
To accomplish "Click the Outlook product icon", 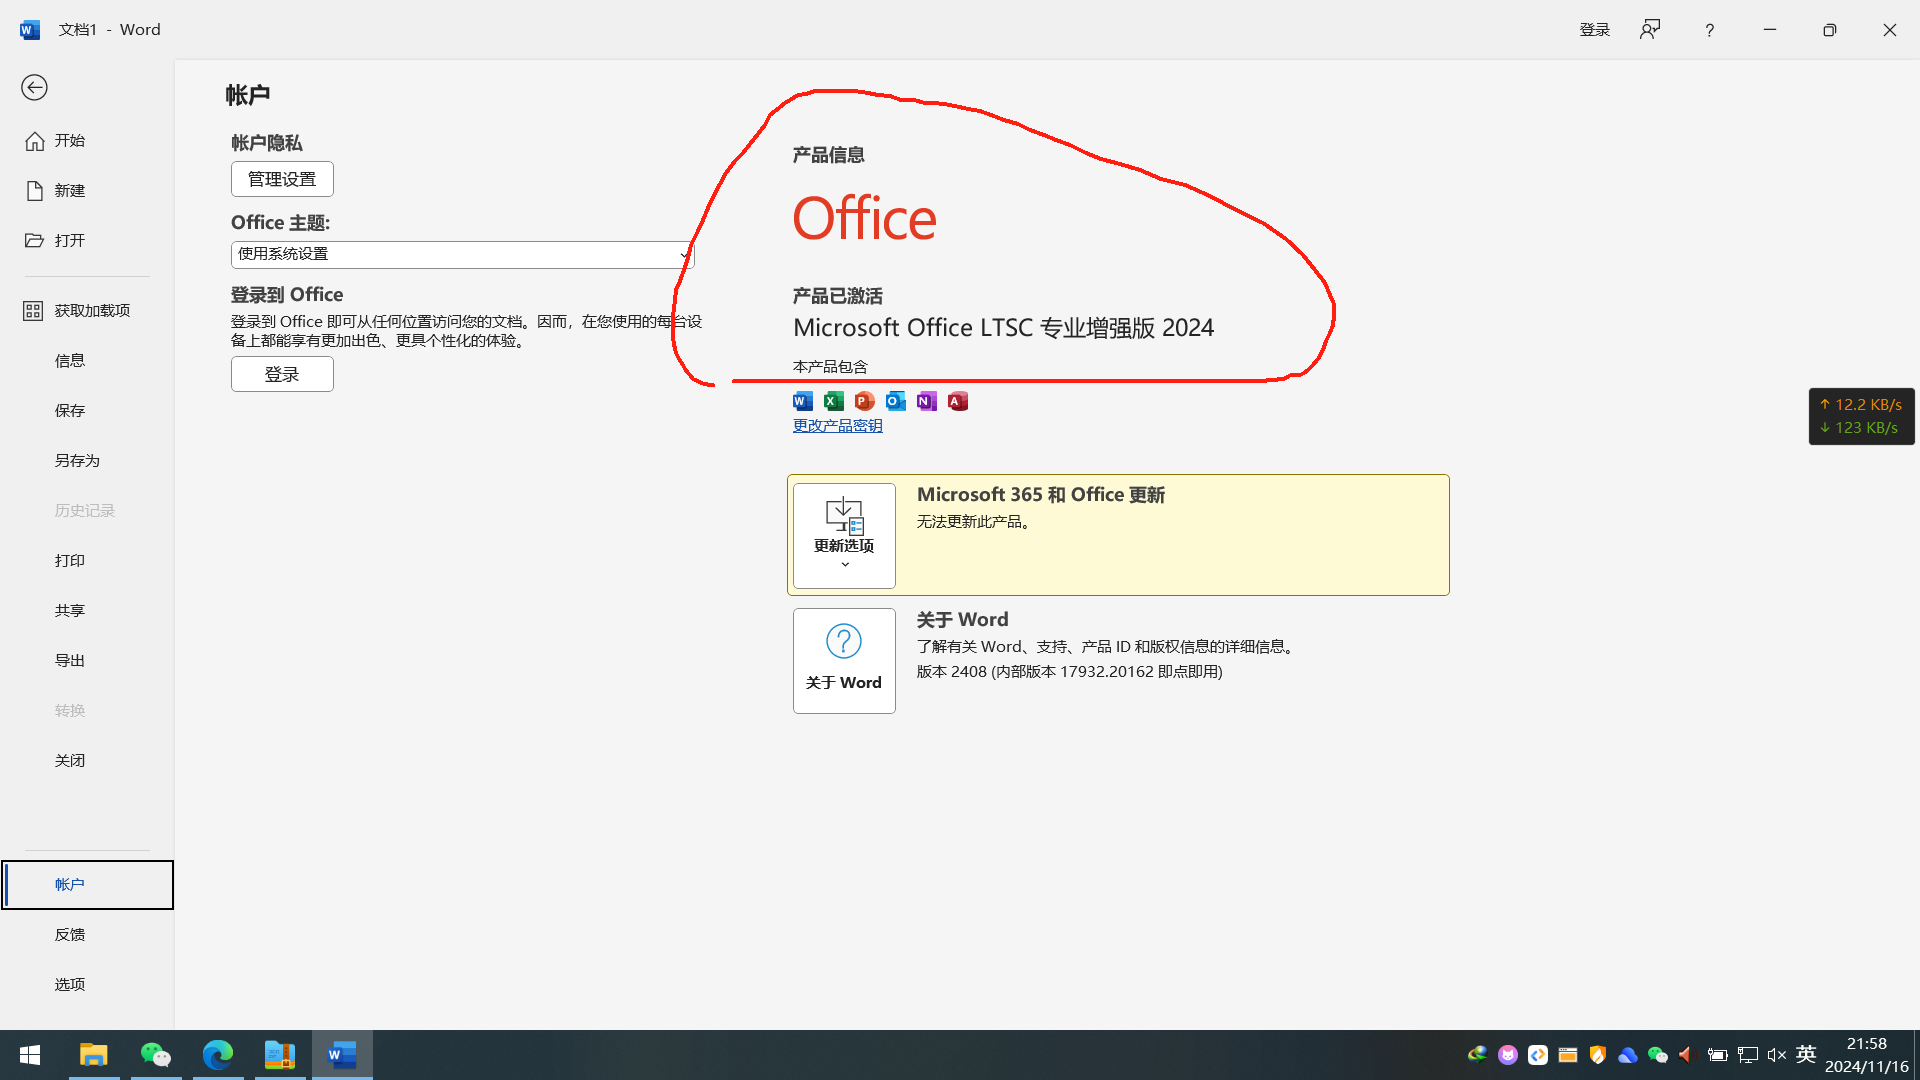I will click(896, 401).
